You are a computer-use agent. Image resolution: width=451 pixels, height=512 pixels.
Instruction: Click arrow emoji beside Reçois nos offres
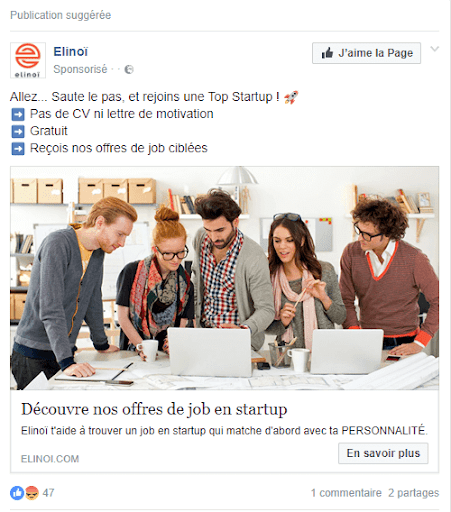click(x=18, y=149)
